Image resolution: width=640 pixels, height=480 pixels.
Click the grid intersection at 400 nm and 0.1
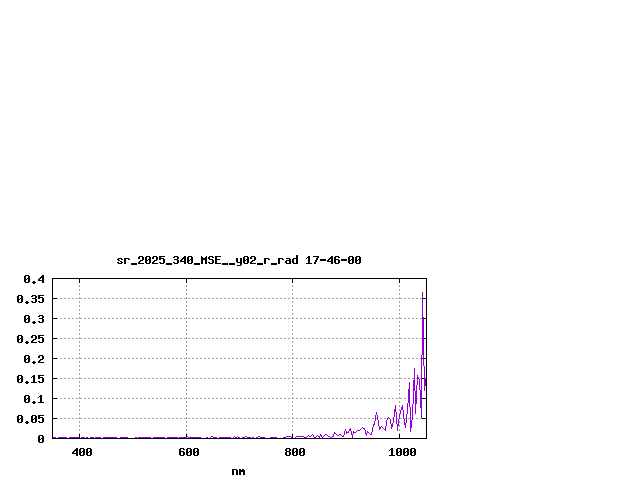pos(80,399)
